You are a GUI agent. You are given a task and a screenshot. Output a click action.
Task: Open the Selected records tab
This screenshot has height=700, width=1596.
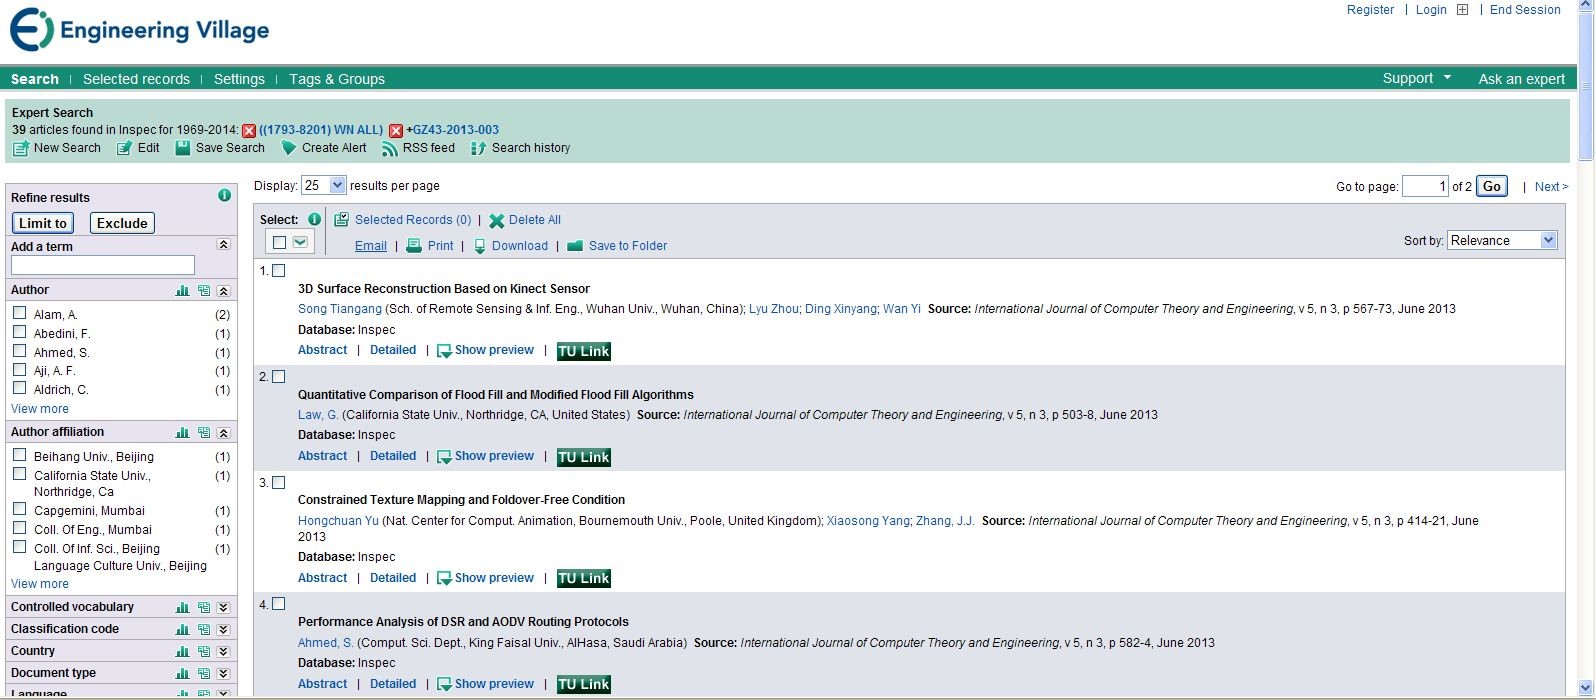pyautogui.click(x=136, y=79)
